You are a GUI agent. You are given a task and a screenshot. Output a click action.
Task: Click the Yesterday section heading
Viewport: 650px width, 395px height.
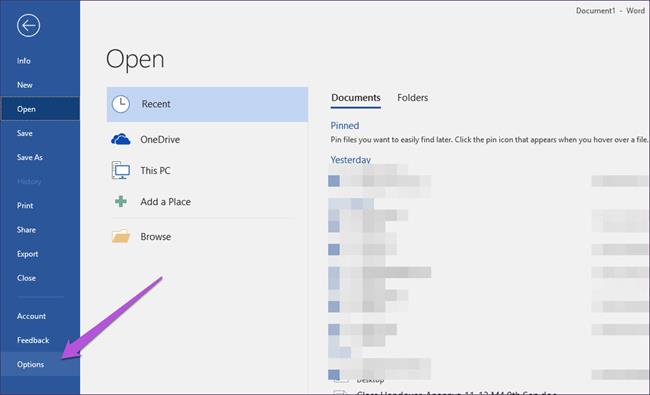point(350,160)
